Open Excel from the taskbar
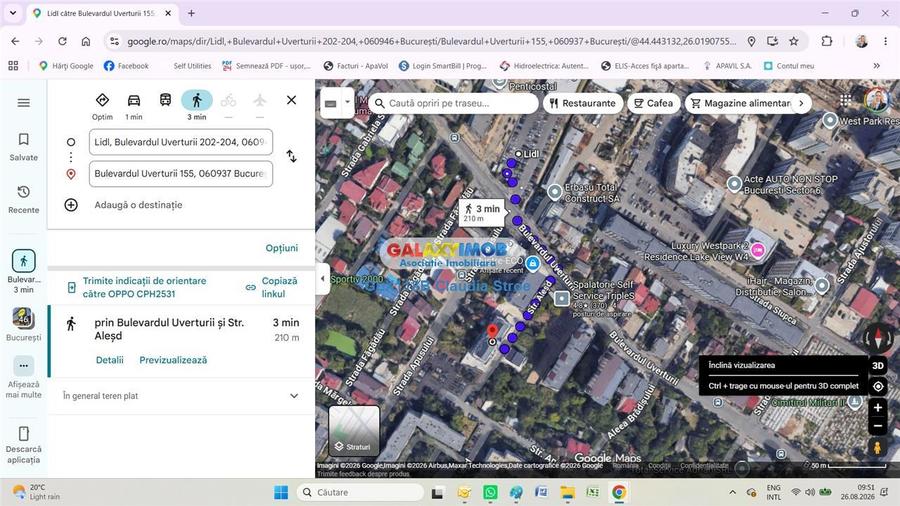The width and height of the screenshot is (900, 506). (592, 492)
